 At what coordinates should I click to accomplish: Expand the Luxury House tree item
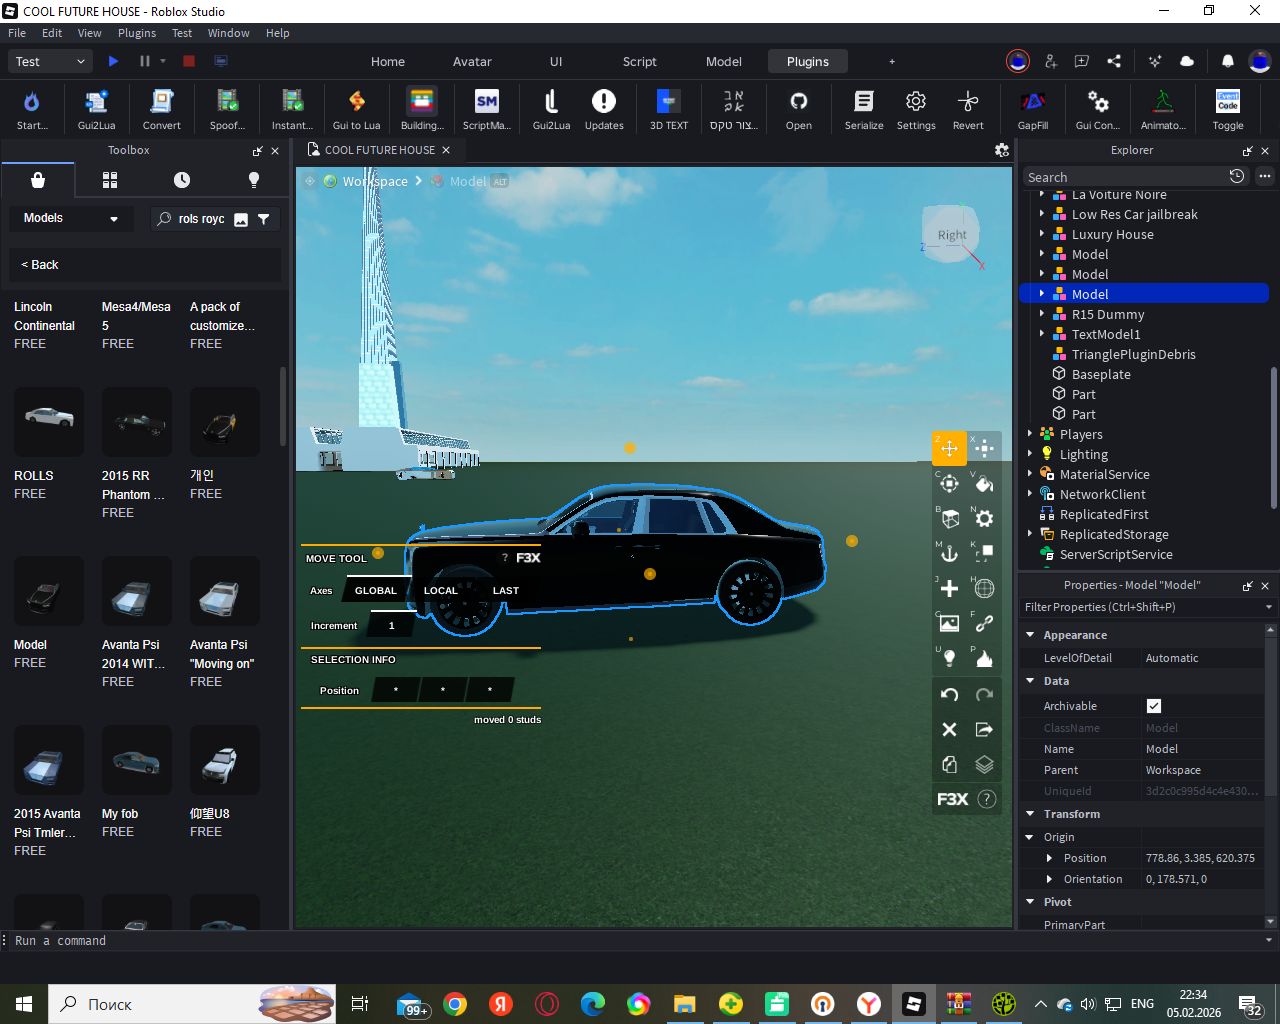click(1041, 234)
